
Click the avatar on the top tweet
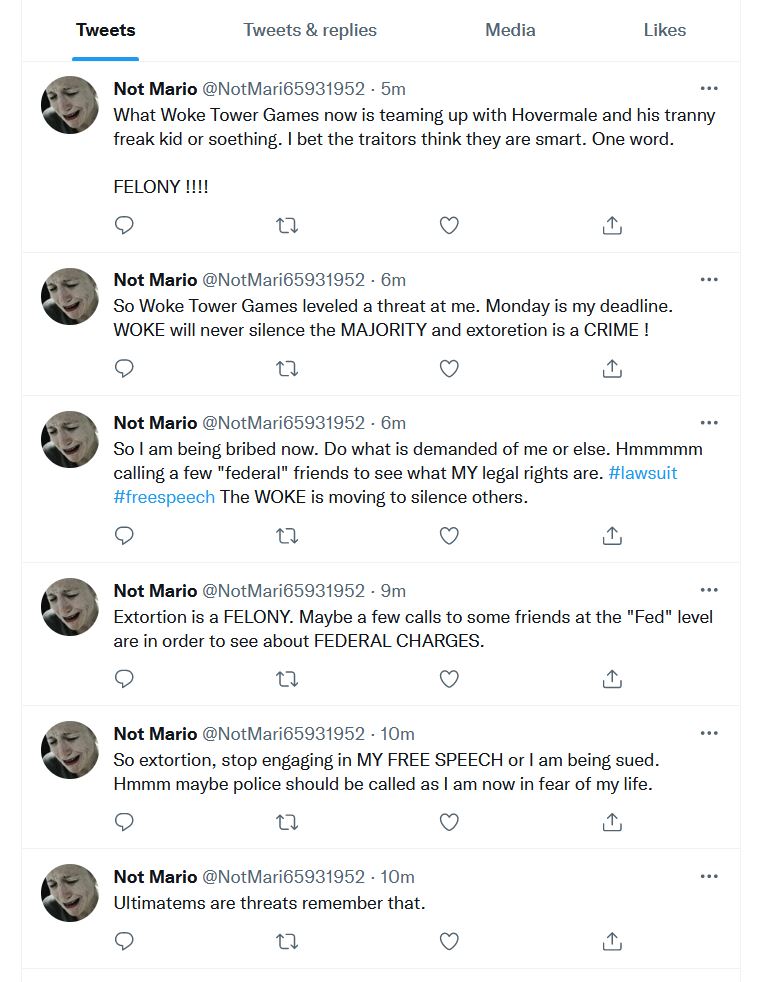pyautogui.click(x=70, y=104)
